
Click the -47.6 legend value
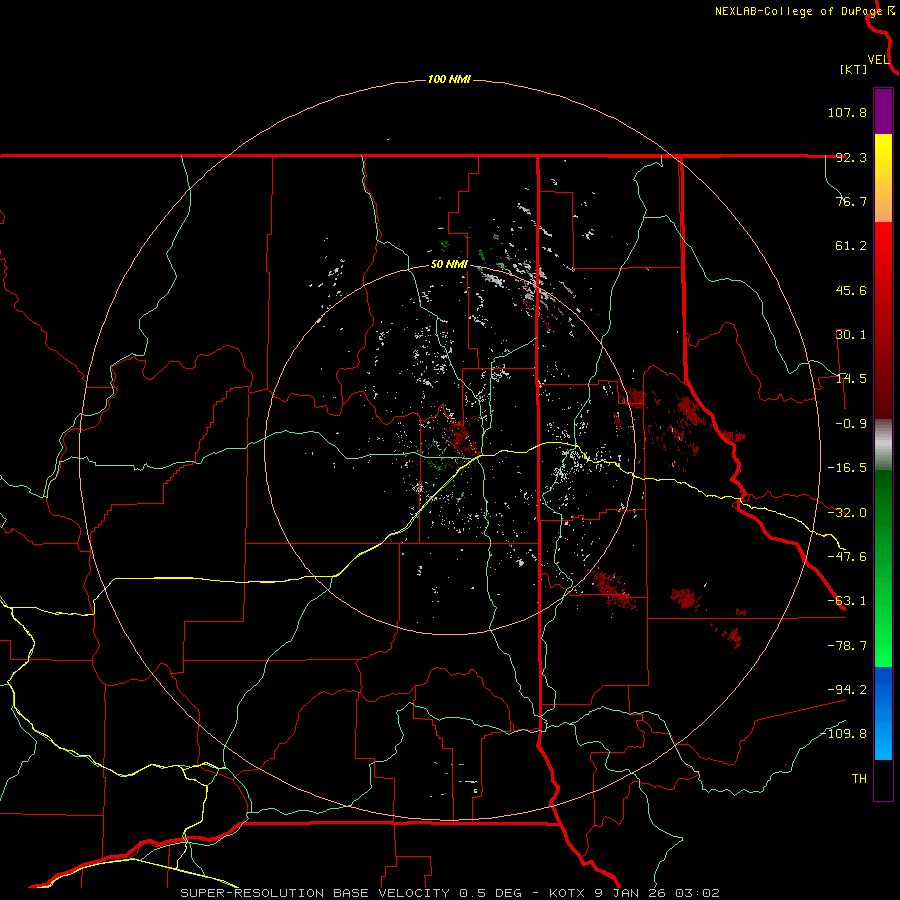click(847, 557)
